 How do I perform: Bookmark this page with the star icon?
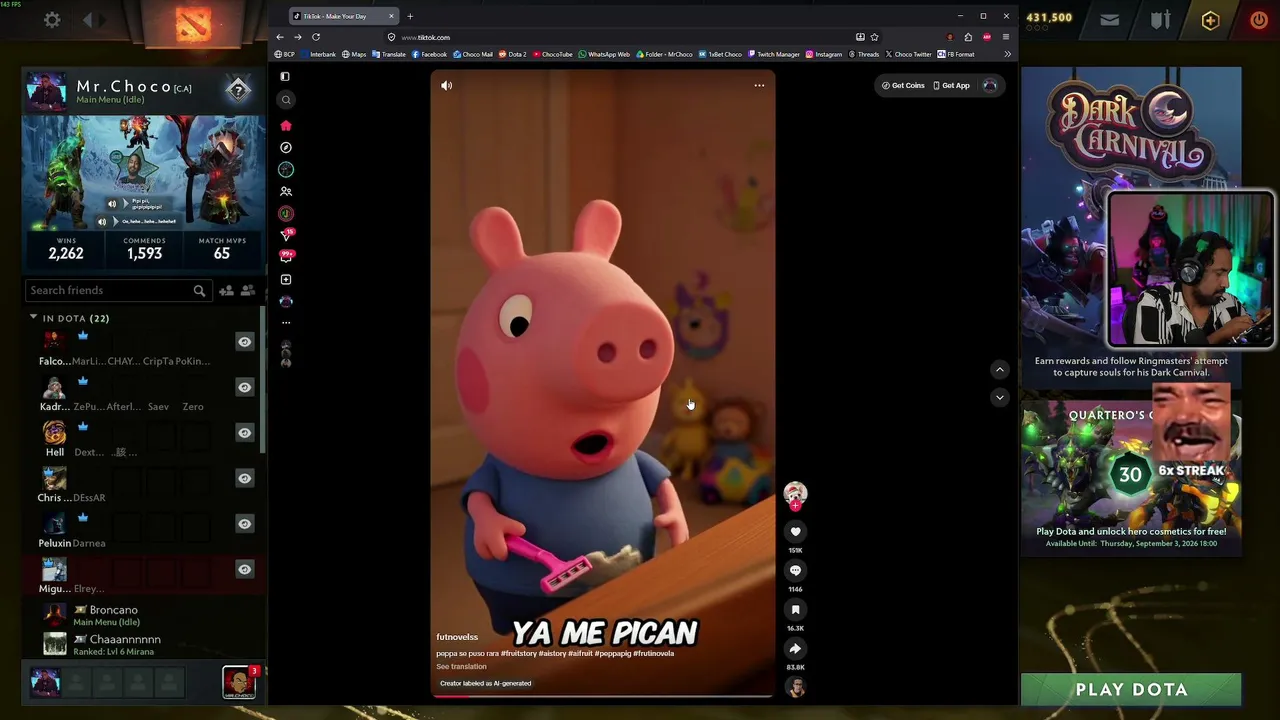(x=874, y=37)
